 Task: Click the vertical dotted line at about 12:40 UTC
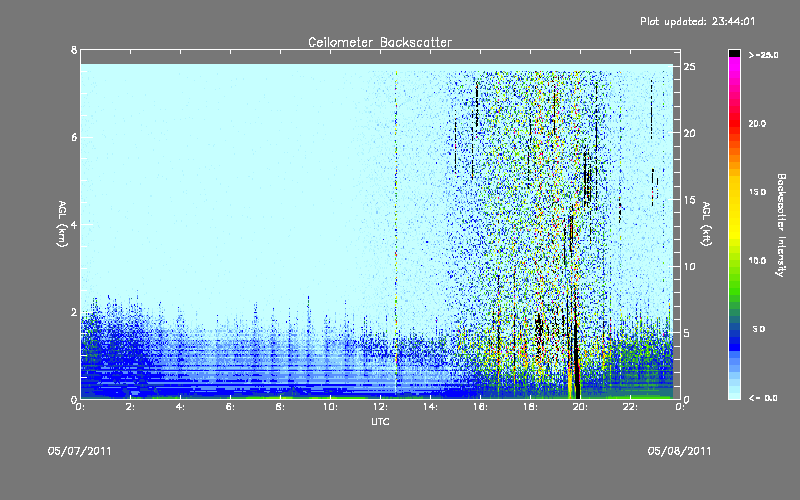tap(396, 232)
